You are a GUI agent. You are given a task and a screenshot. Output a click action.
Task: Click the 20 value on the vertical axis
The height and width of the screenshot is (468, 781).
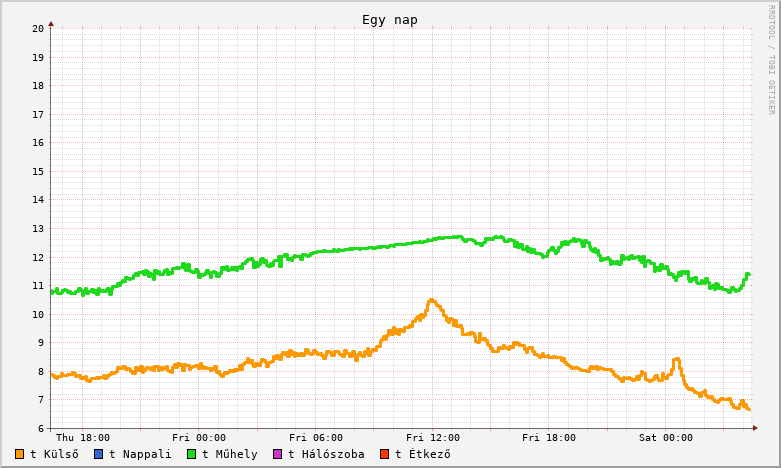point(38,28)
